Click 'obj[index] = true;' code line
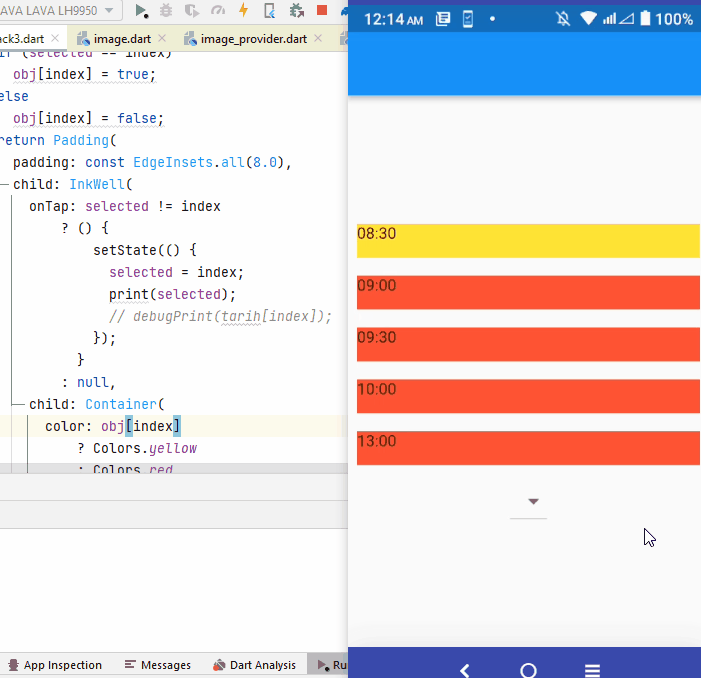Image resolution: width=701 pixels, height=678 pixels. click(x=84, y=74)
